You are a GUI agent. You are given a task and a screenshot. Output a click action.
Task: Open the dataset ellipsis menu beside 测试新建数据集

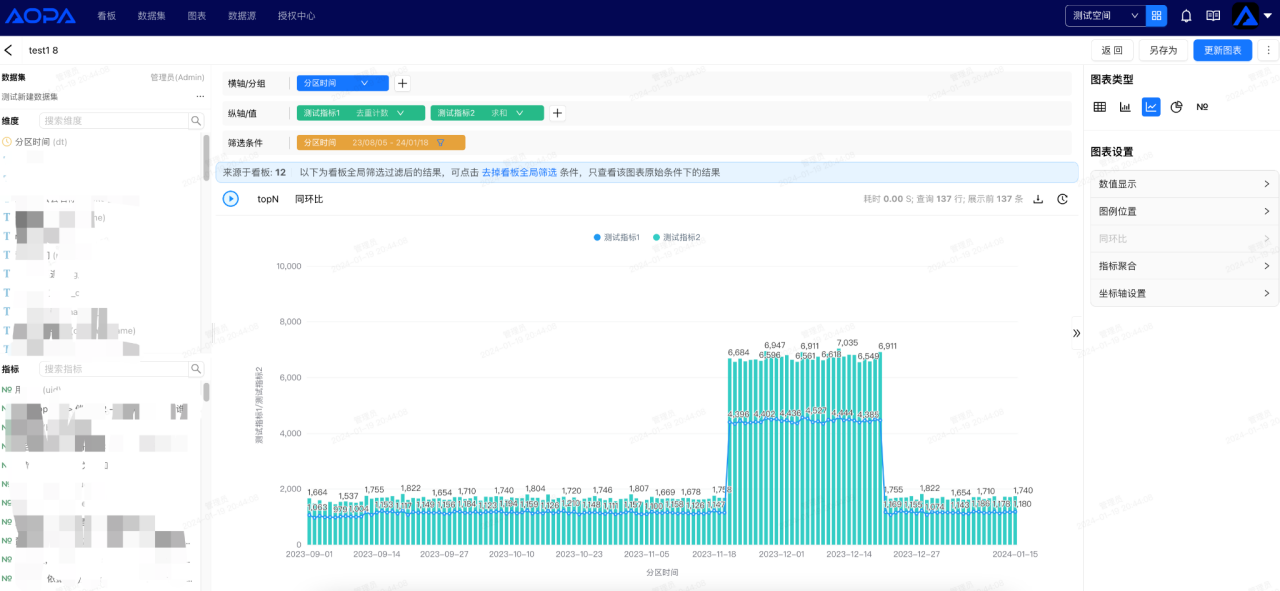click(200, 97)
